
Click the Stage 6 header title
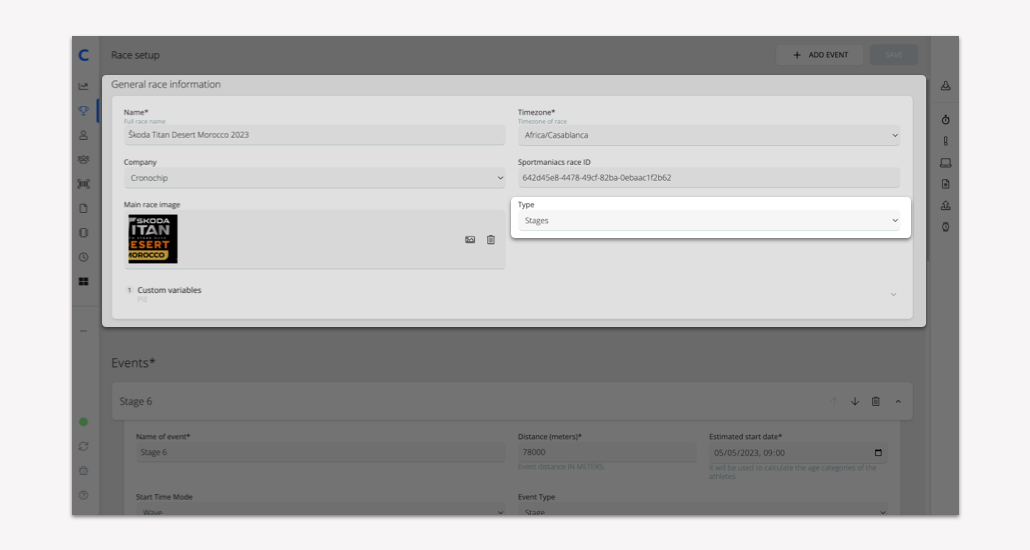(x=135, y=401)
